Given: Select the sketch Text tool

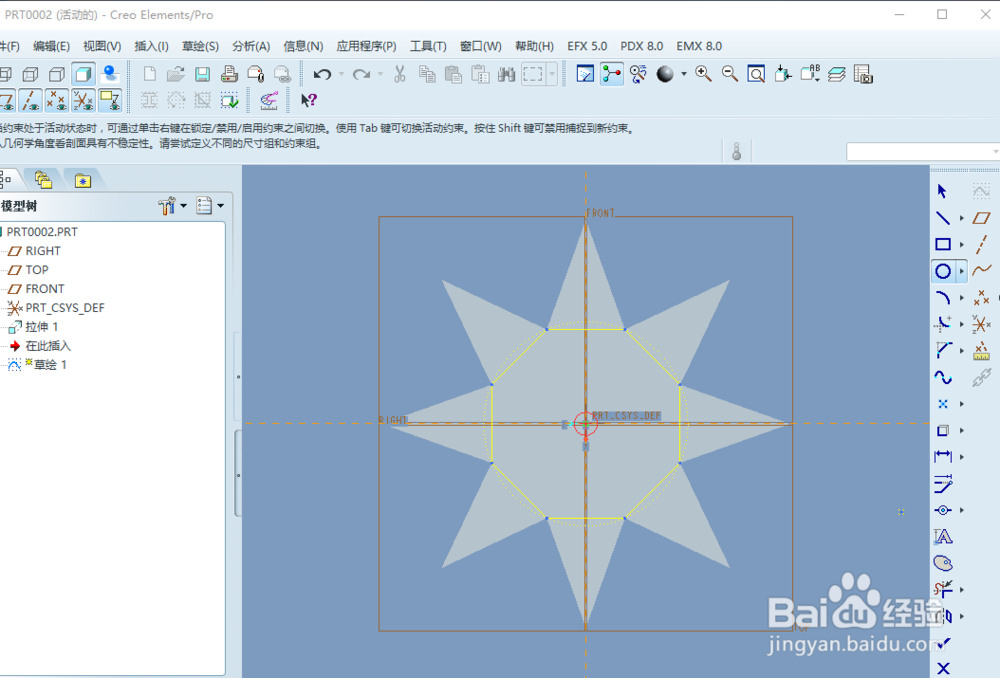Looking at the screenshot, I should pos(943,536).
